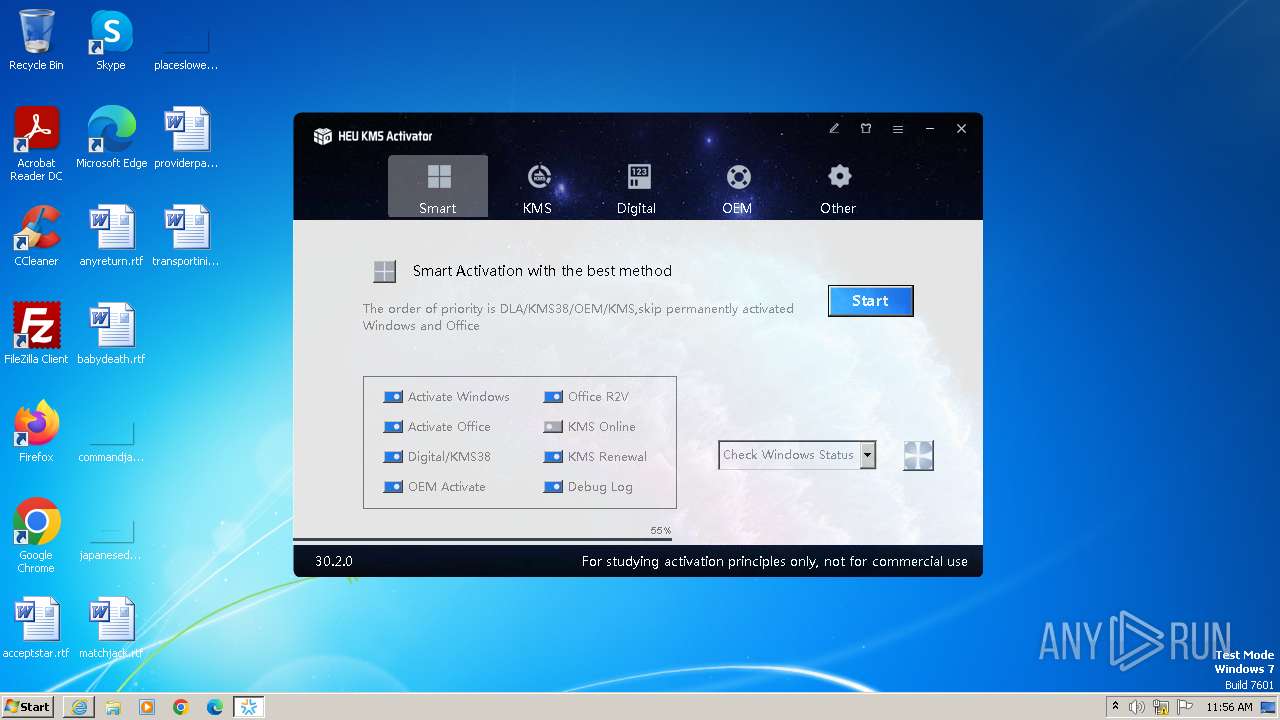This screenshot has width=1280, height=720.
Task: Toggle the Activate Windows switch
Action: [x=393, y=397]
